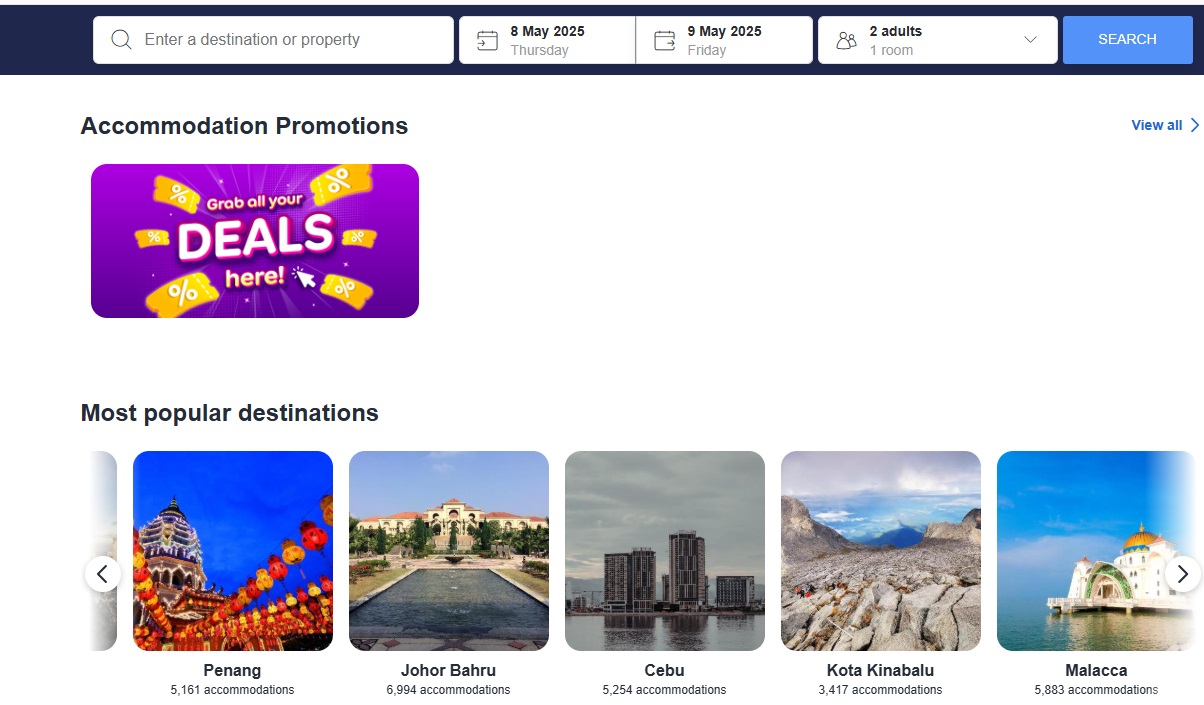Click the destination or property search field
The image size is (1204, 705).
[290, 40]
